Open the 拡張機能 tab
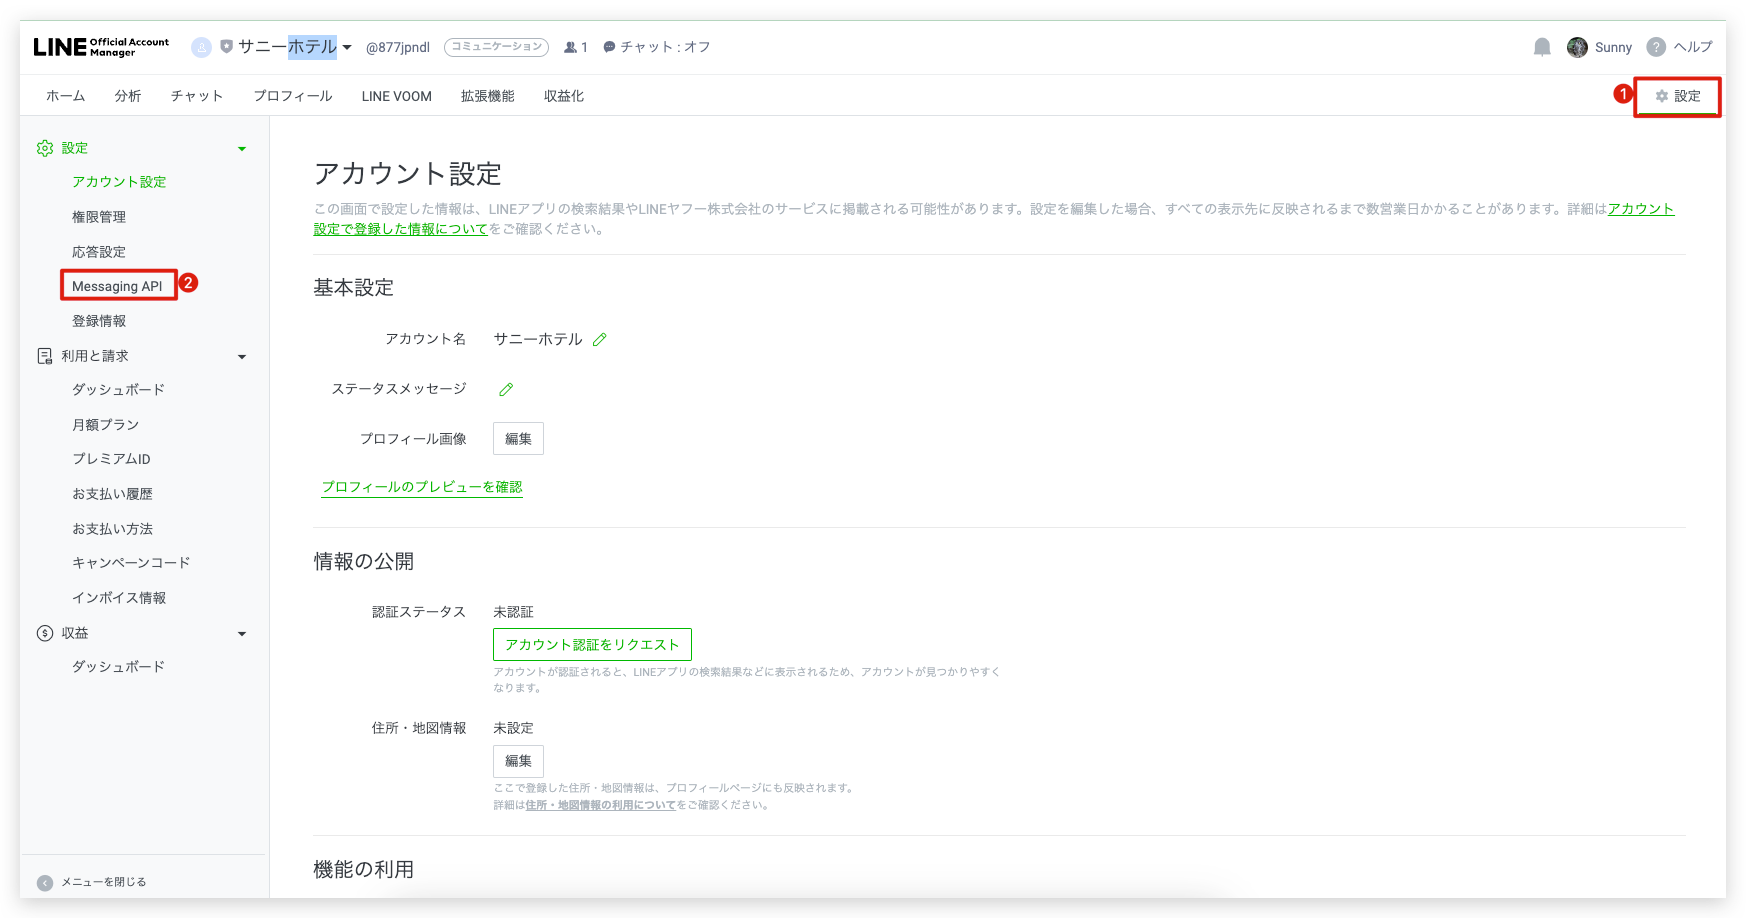 coord(488,96)
